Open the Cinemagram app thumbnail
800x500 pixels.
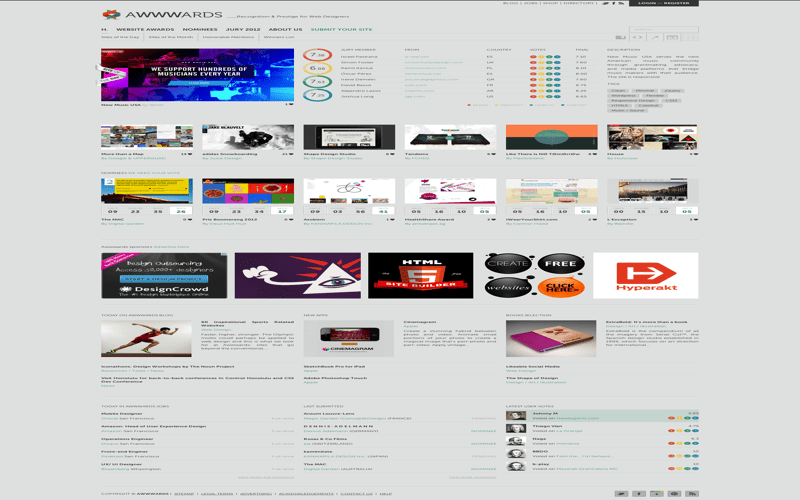tap(348, 339)
